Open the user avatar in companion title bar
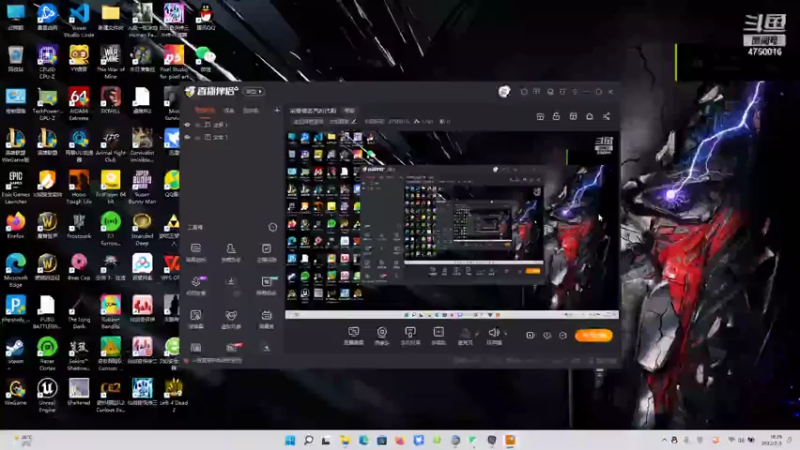The width and height of the screenshot is (800, 450). click(x=504, y=91)
